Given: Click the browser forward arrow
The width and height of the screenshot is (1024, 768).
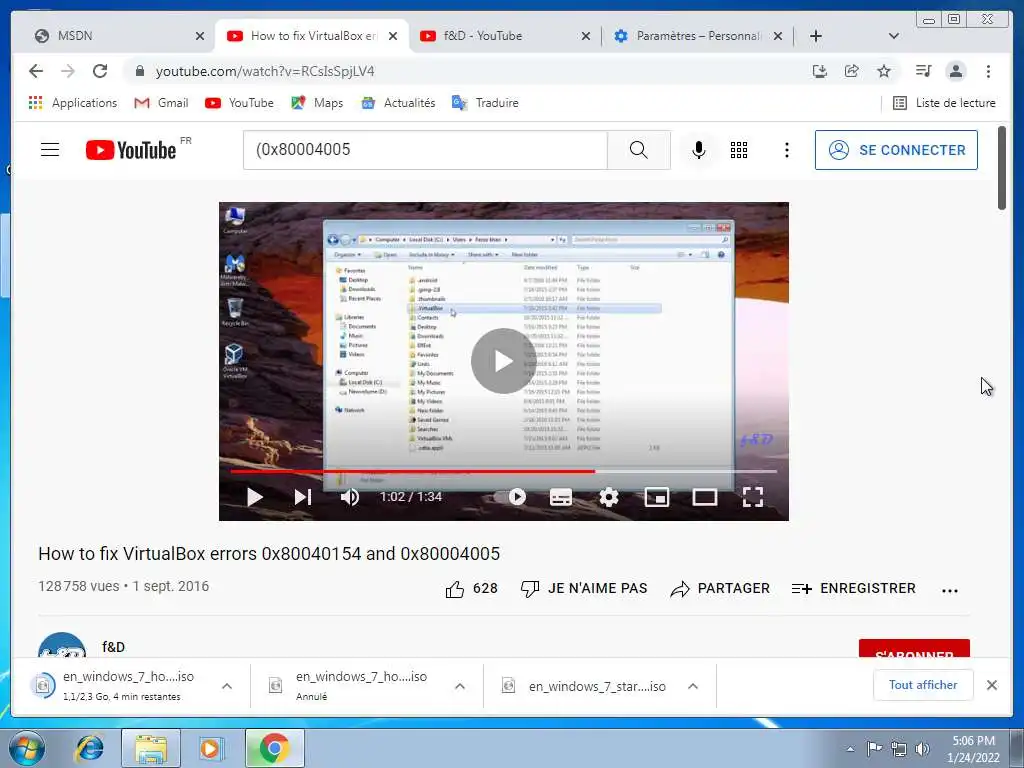Looking at the screenshot, I should [x=67, y=71].
